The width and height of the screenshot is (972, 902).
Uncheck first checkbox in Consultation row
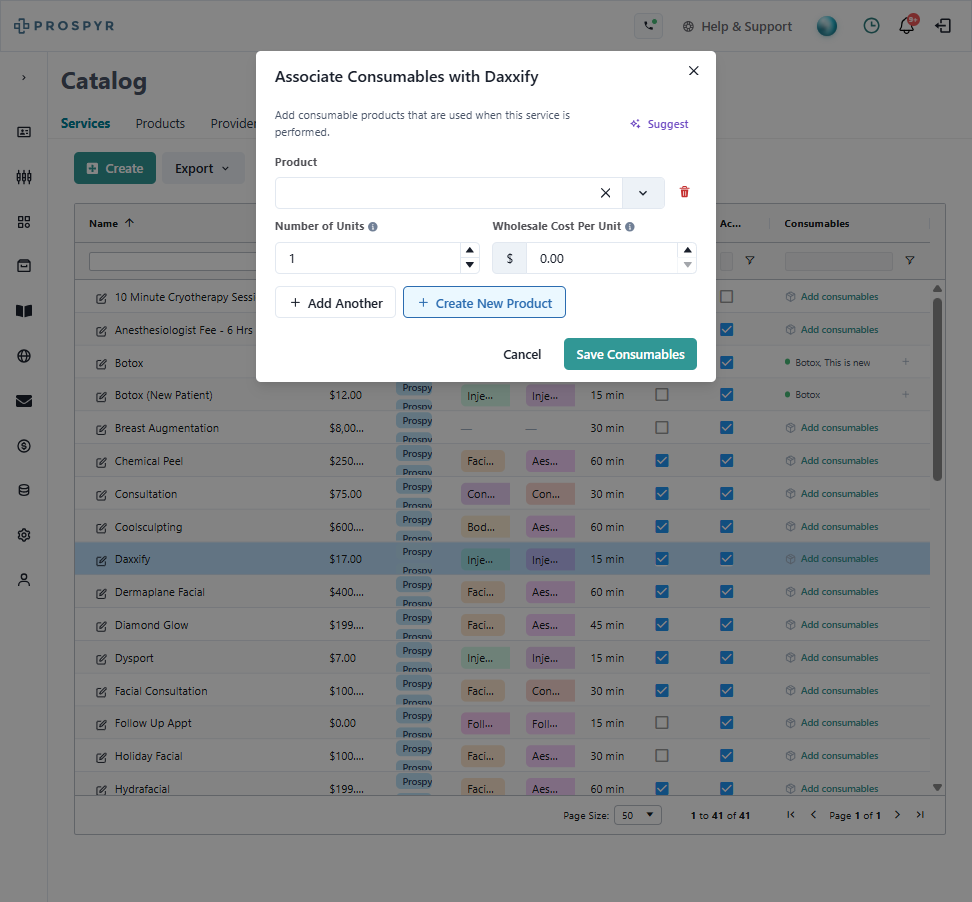pyautogui.click(x=662, y=493)
